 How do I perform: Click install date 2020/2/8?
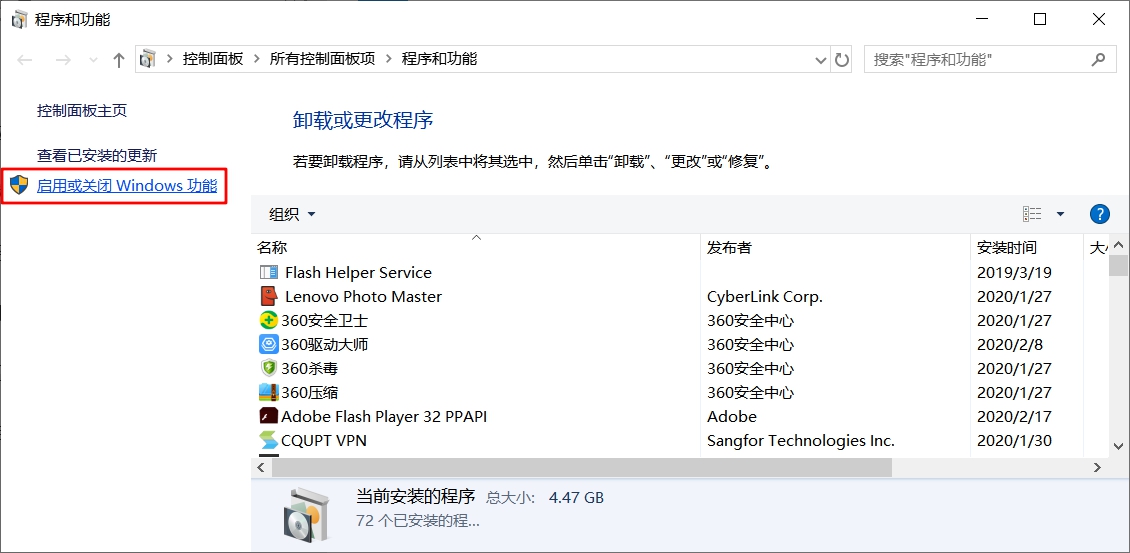point(1010,344)
